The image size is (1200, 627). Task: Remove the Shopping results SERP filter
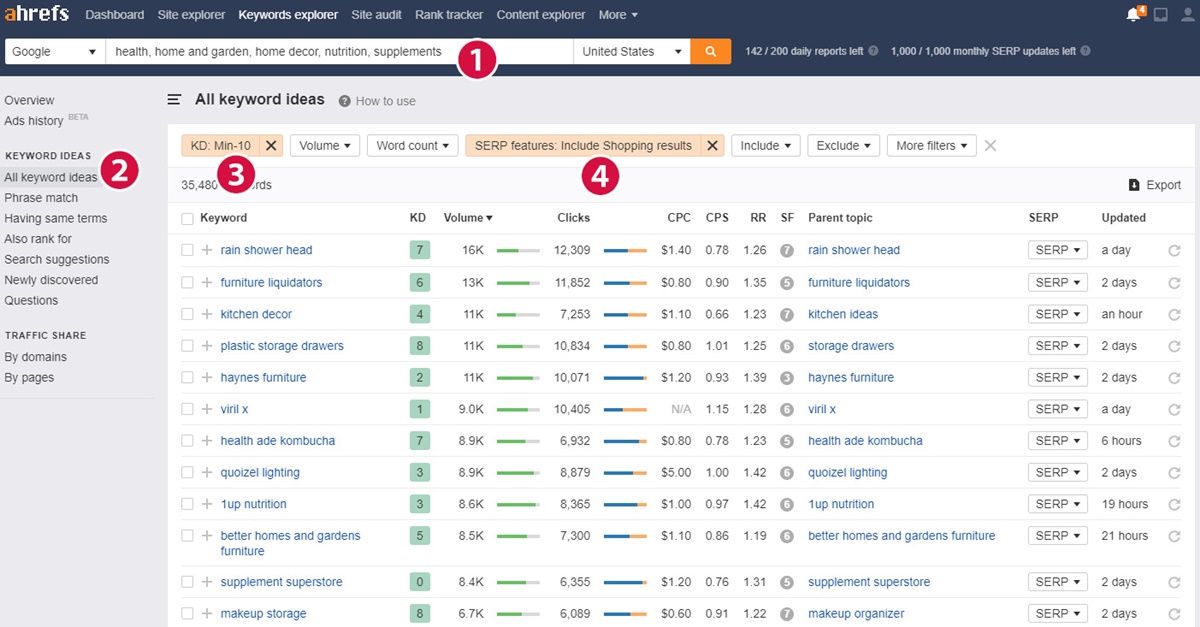point(713,145)
